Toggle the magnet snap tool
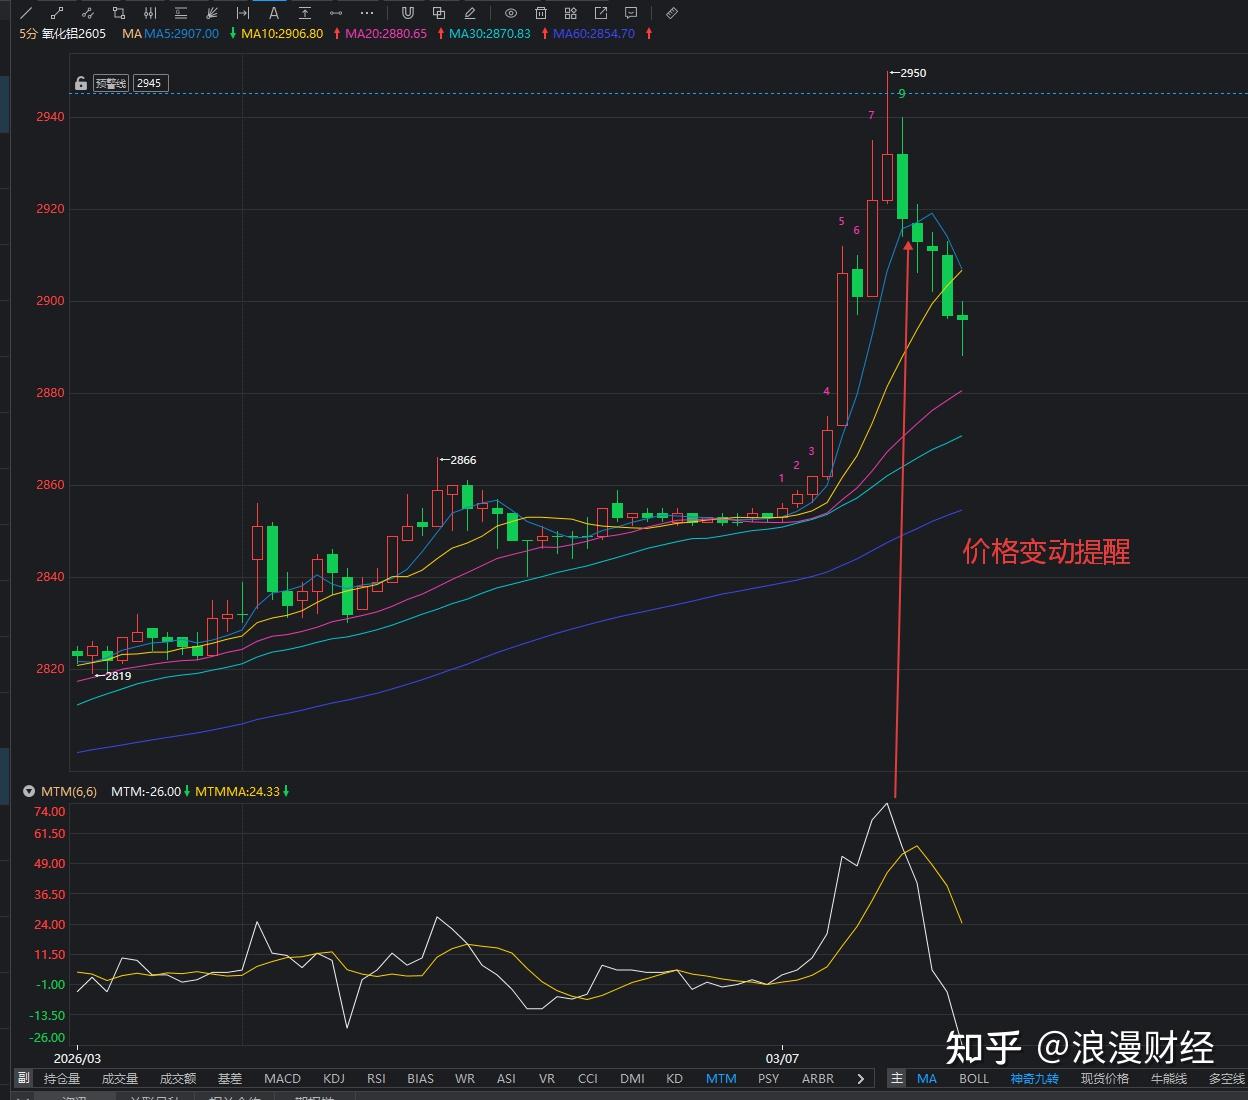Image resolution: width=1248 pixels, height=1100 pixels. (x=408, y=13)
